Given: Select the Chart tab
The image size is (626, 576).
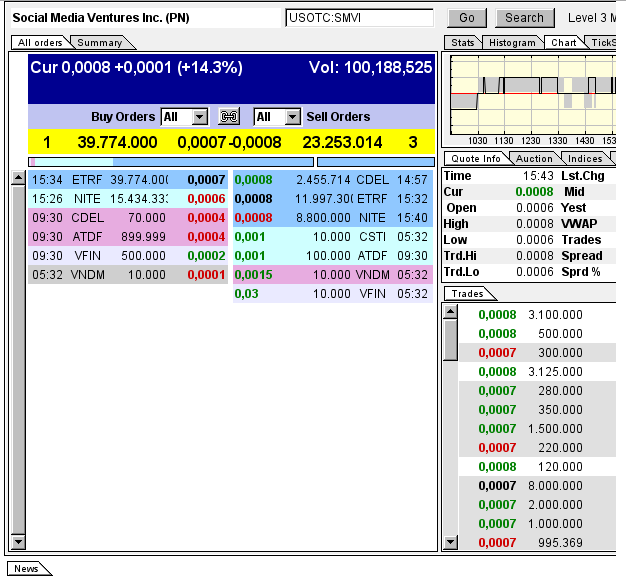Looking at the screenshot, I should (x=564, y=43).
